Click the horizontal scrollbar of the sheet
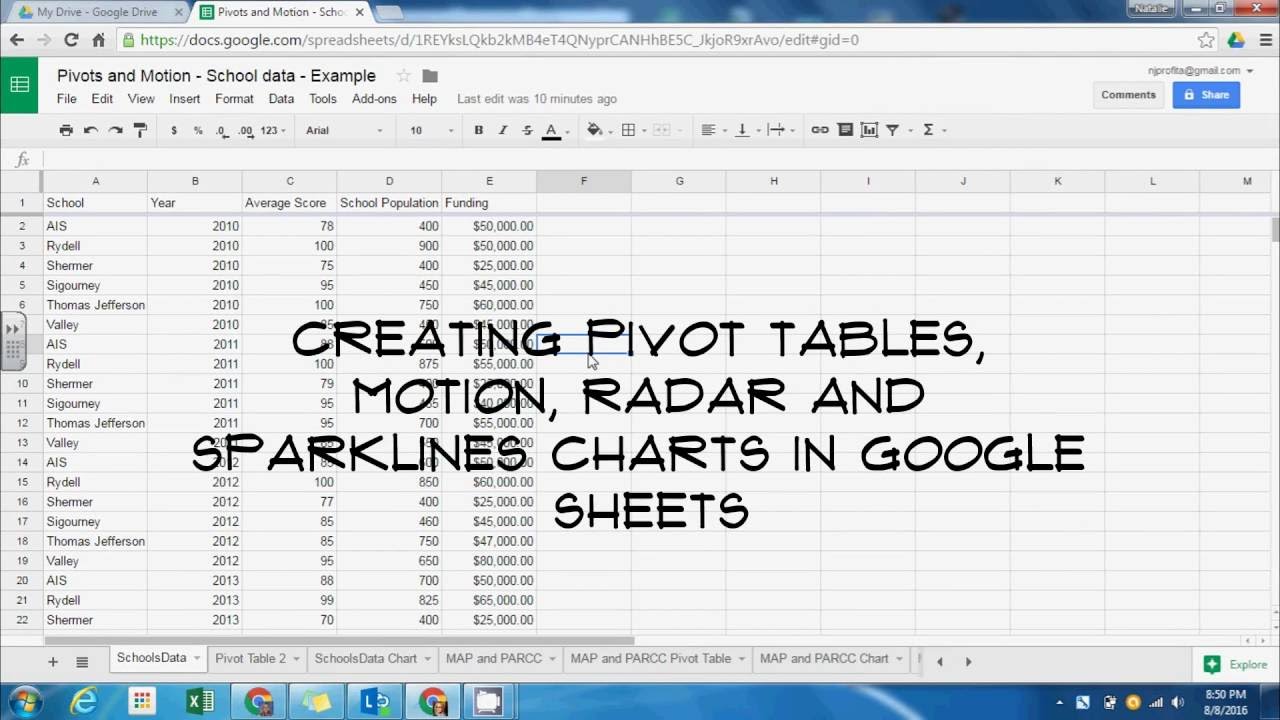This screenshot has width=1280, height=720. [x=339, y=641]
